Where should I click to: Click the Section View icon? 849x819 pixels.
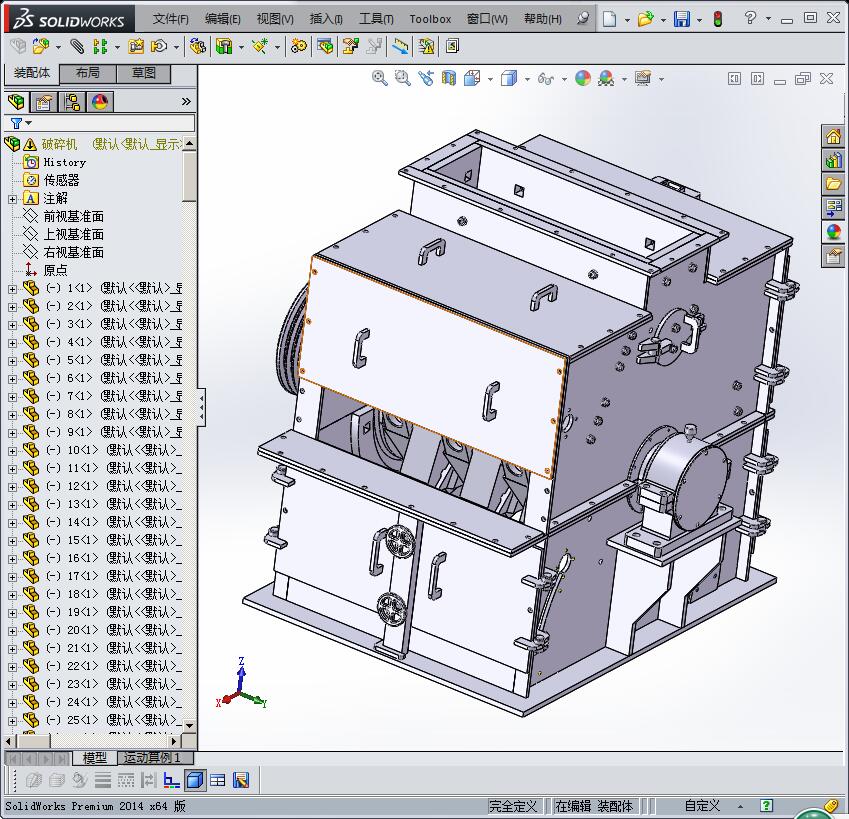448,78
